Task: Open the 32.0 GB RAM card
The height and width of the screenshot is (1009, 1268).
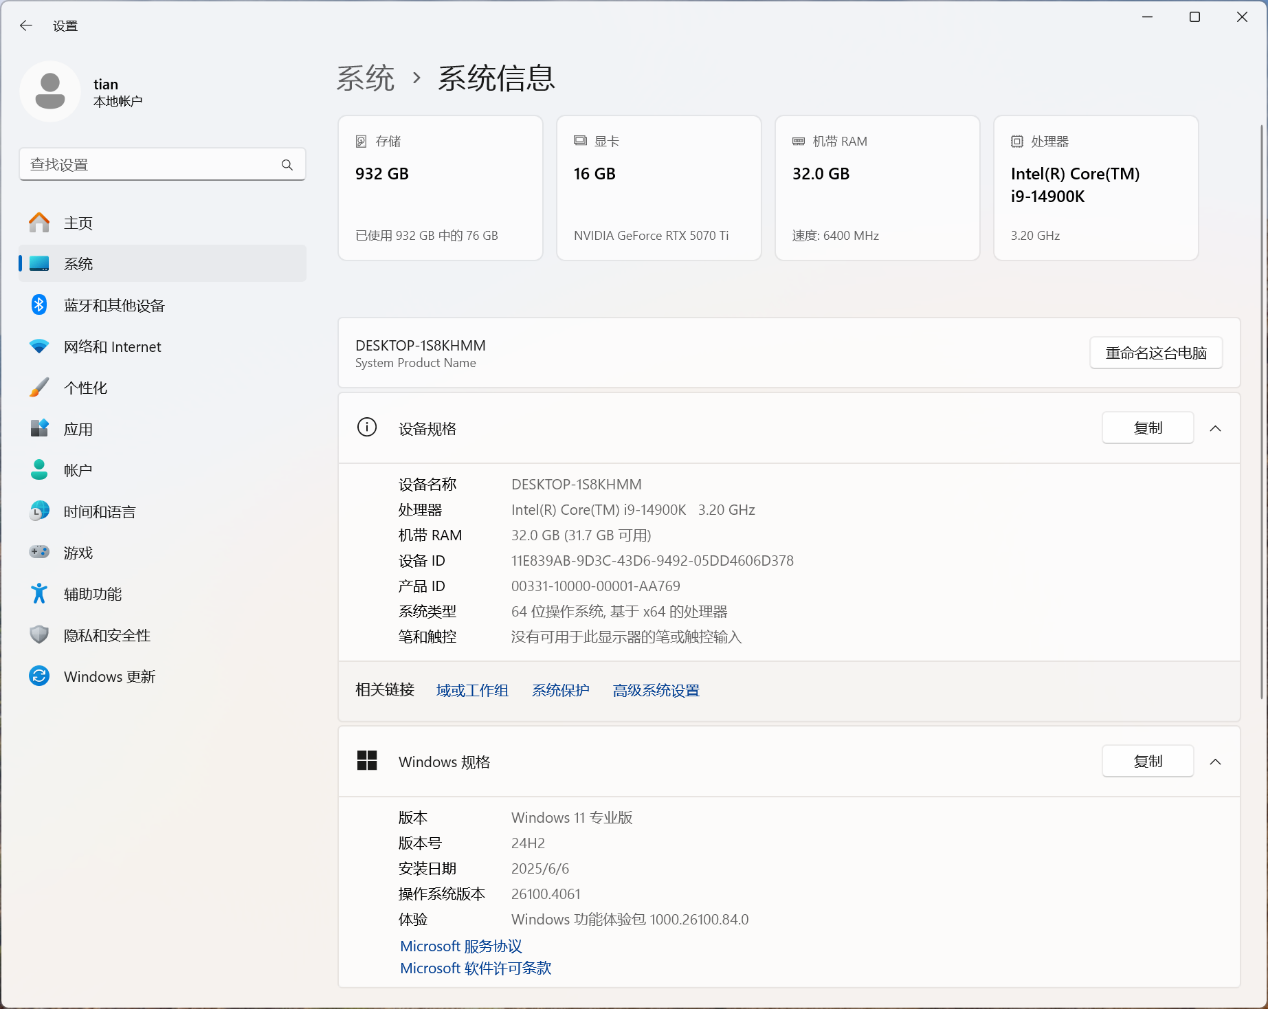Action: 877,188
